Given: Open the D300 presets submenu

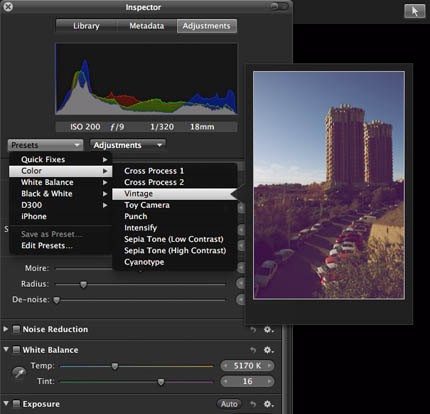Looking at the screenshot, I should click(61, 205).
